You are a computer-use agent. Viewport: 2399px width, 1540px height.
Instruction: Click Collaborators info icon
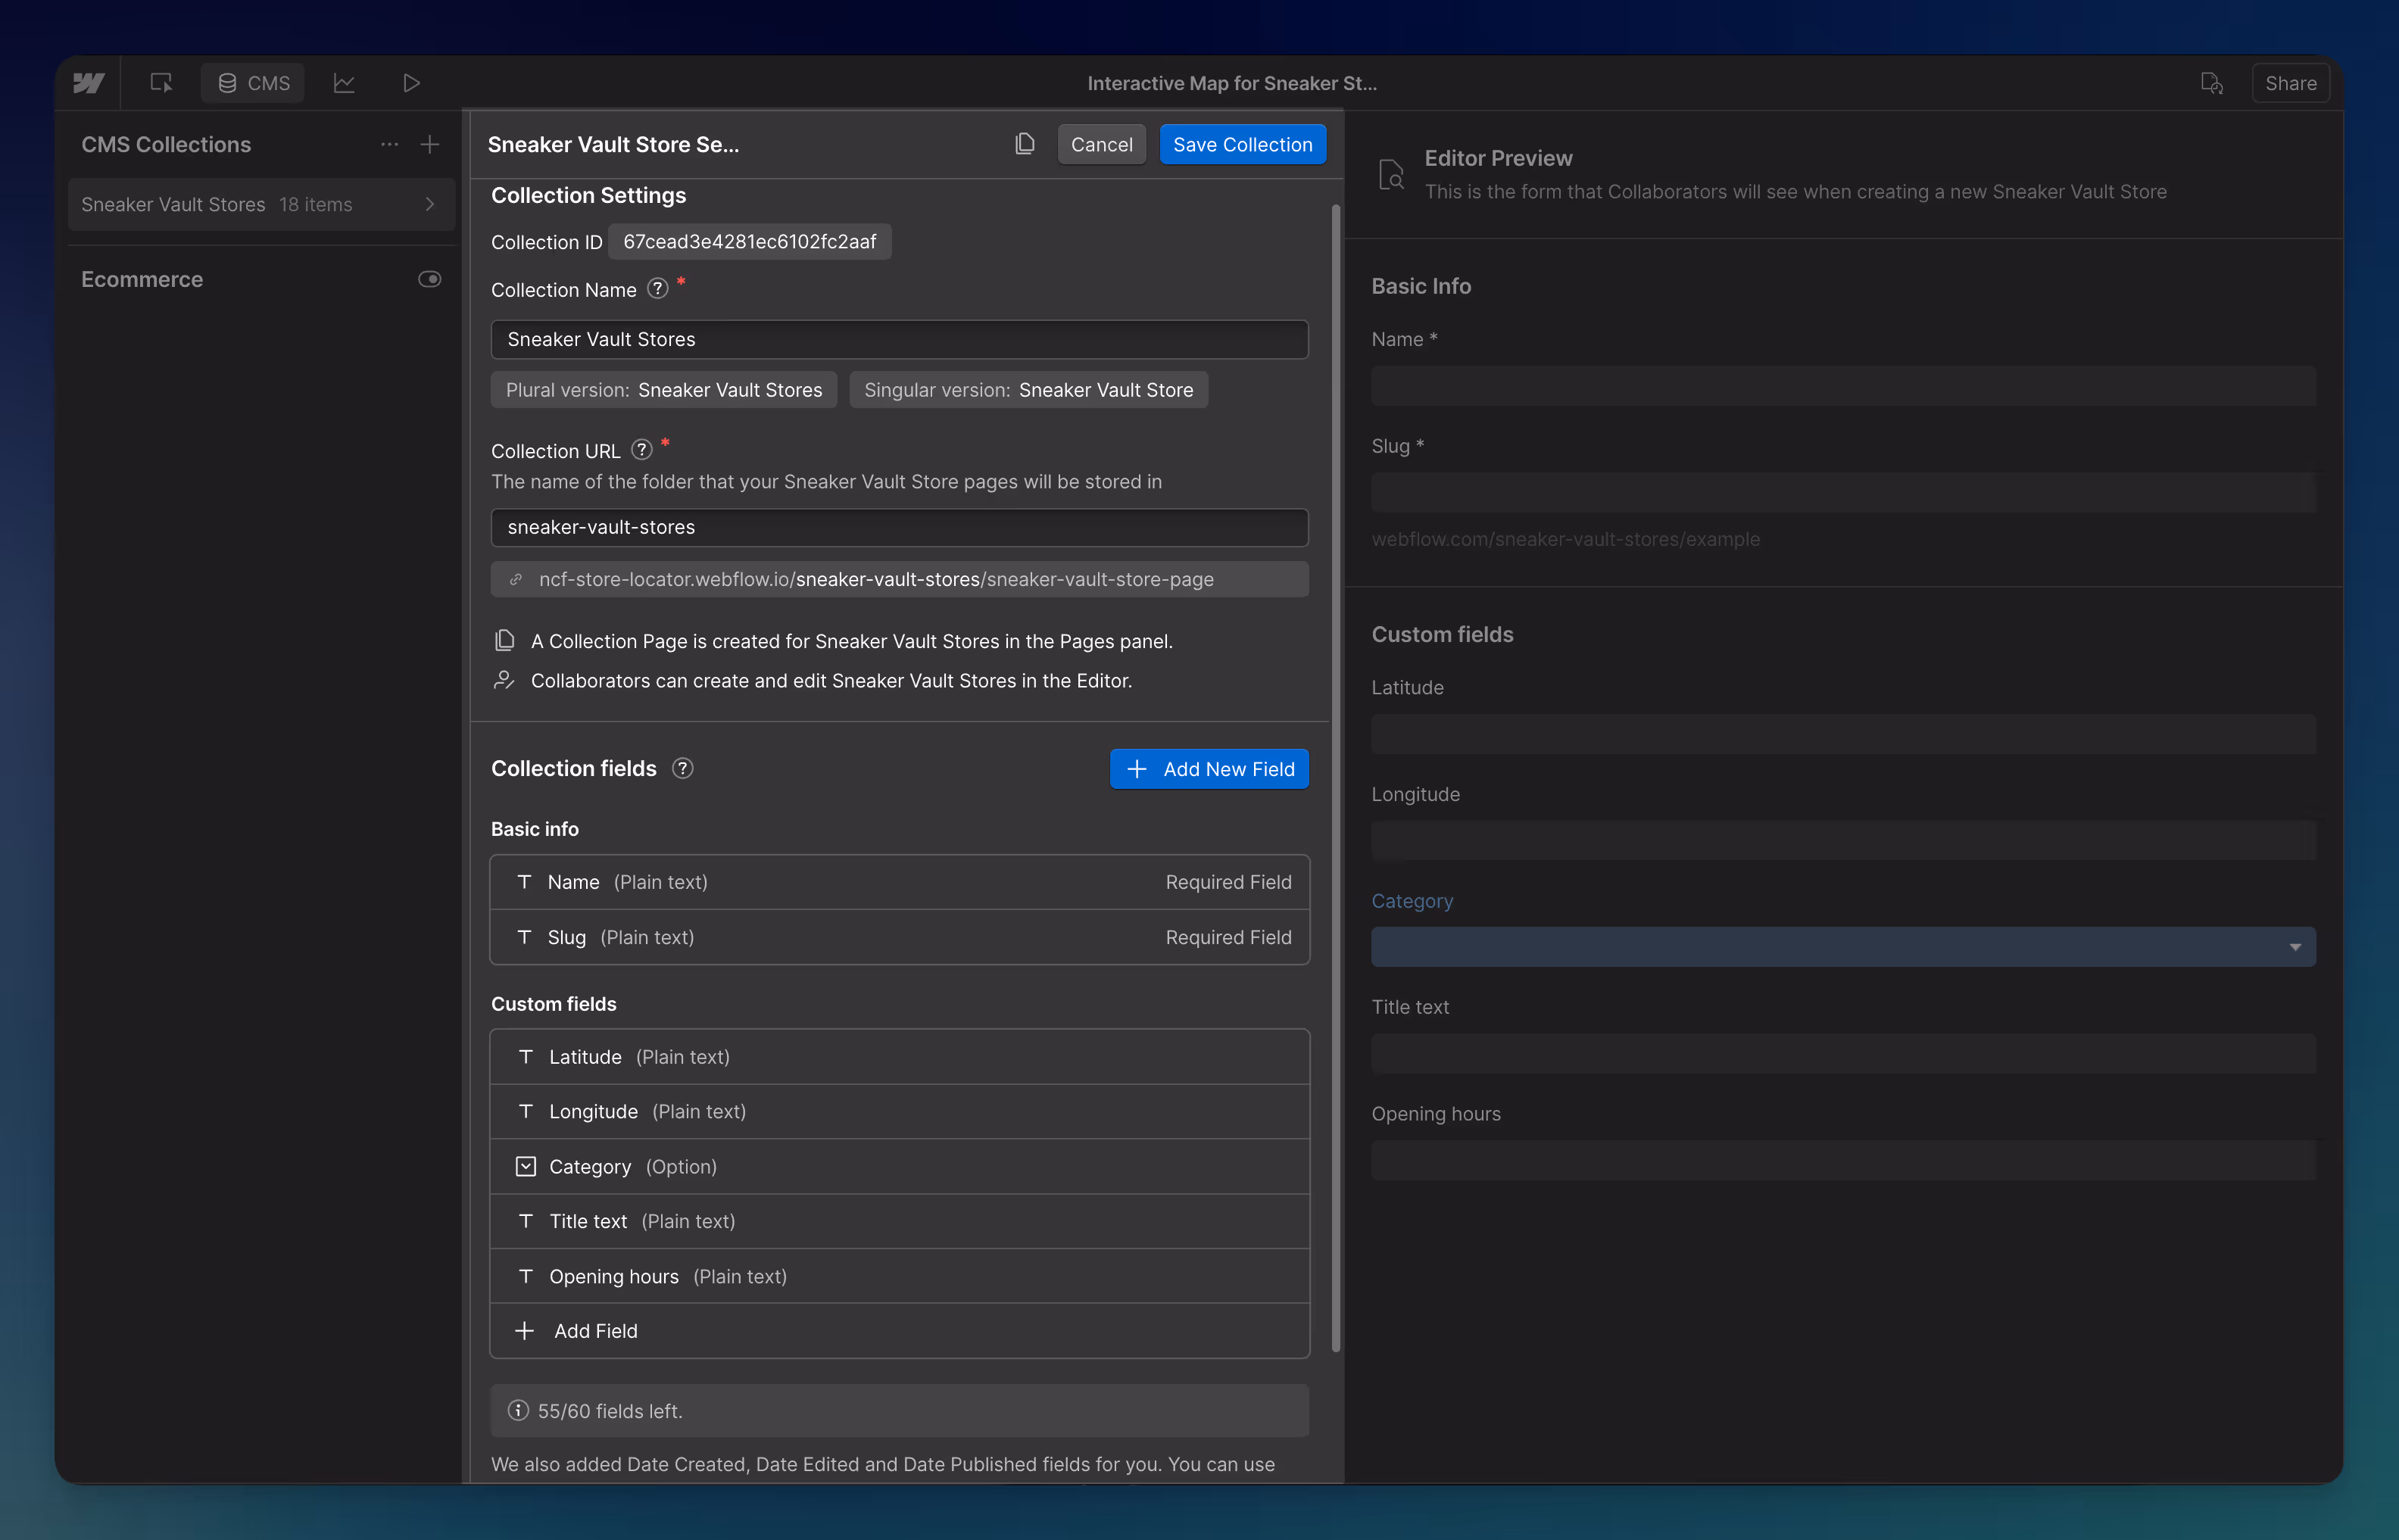504,680
